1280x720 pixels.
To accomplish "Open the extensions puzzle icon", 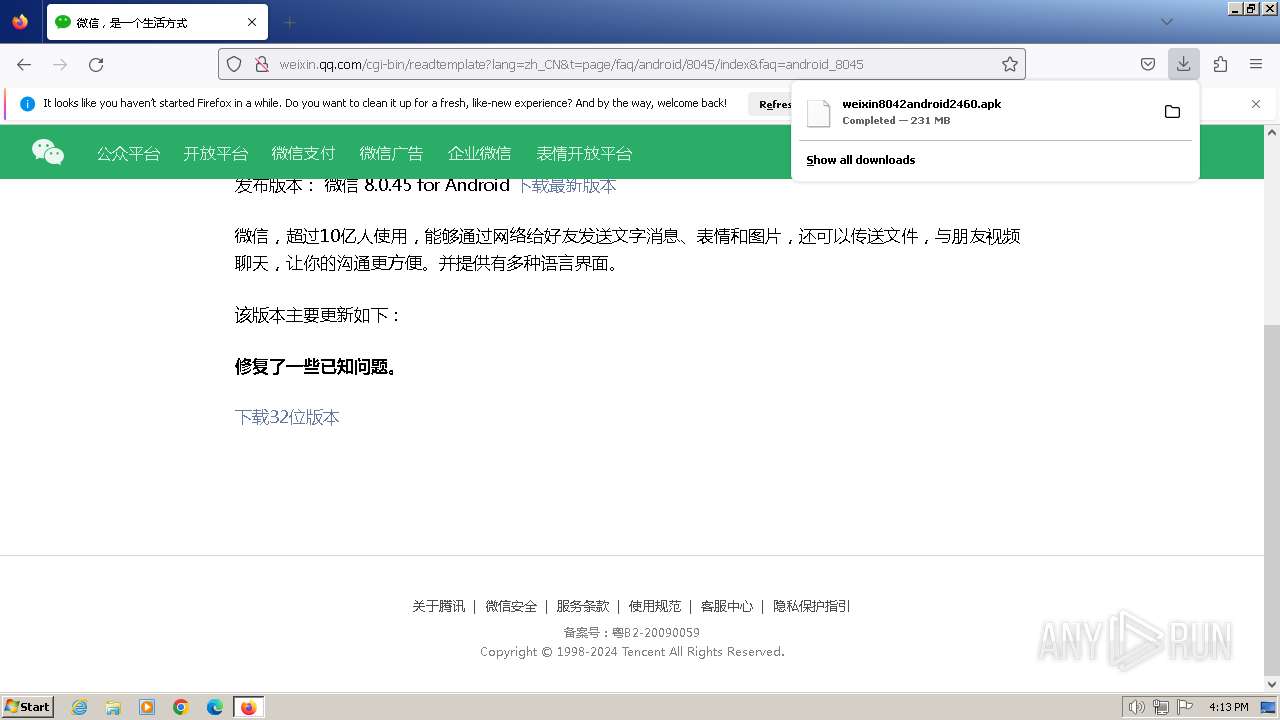I will 1220,64.
